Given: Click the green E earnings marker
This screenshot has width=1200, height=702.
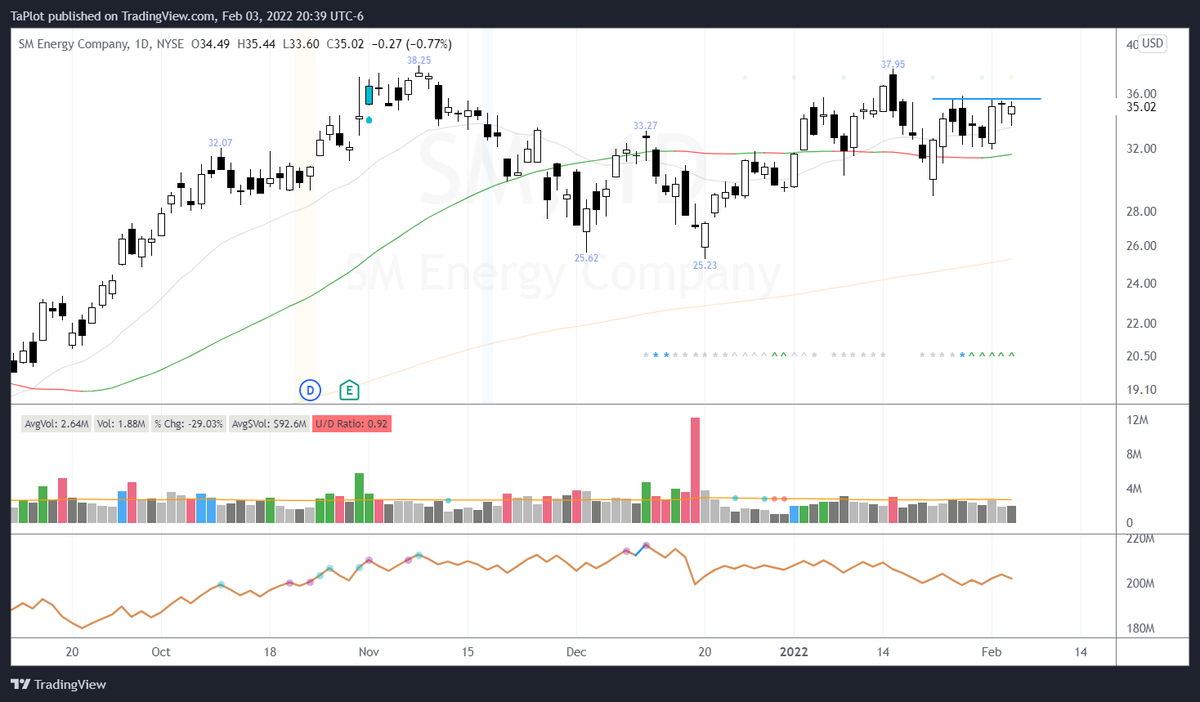Looking at the screenshot, I should tap(349, 388).
